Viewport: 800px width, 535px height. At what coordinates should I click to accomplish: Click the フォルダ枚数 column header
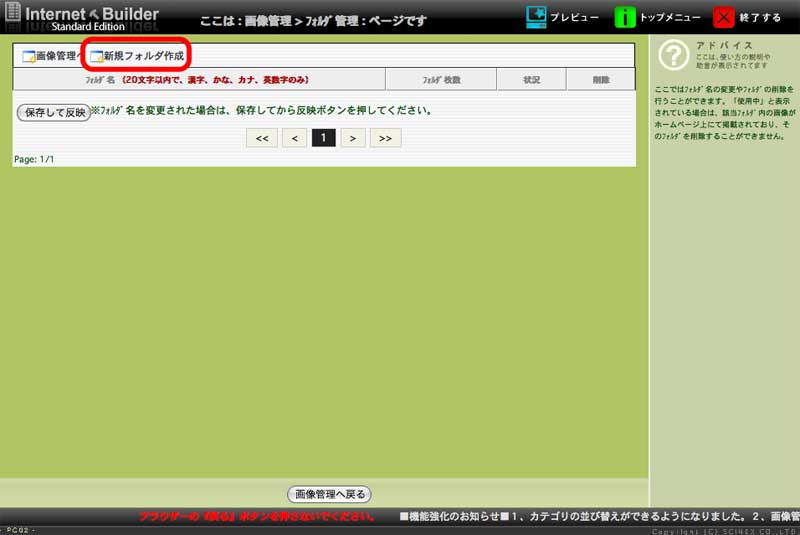(x=441, y=79)
